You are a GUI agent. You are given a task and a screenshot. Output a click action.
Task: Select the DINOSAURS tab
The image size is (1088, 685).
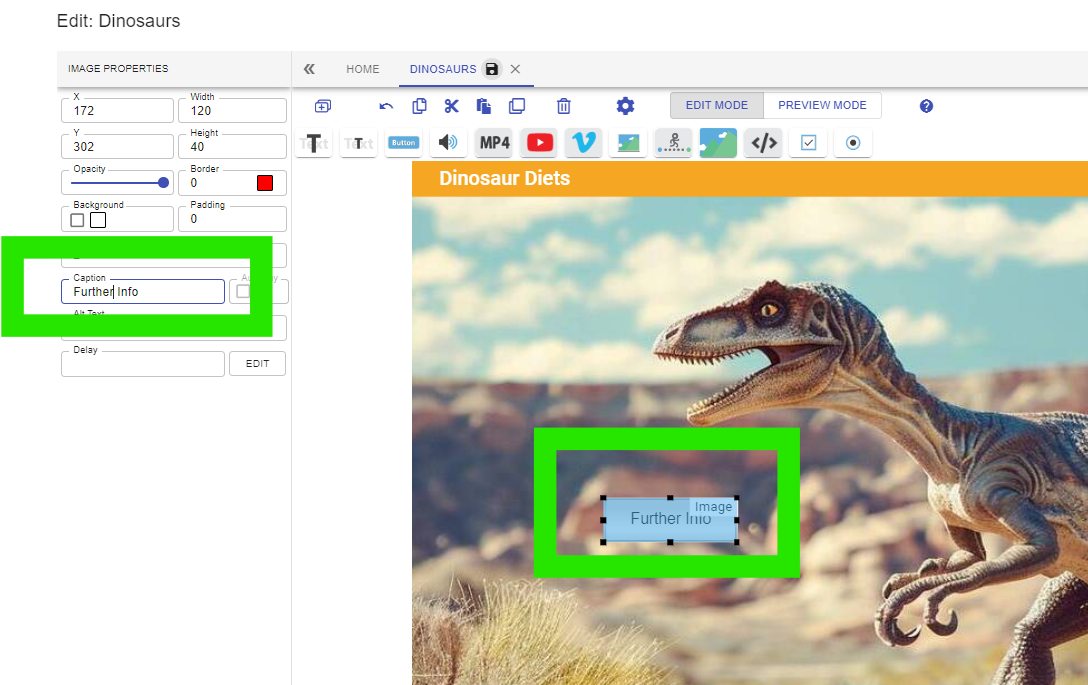click(443, 69)
